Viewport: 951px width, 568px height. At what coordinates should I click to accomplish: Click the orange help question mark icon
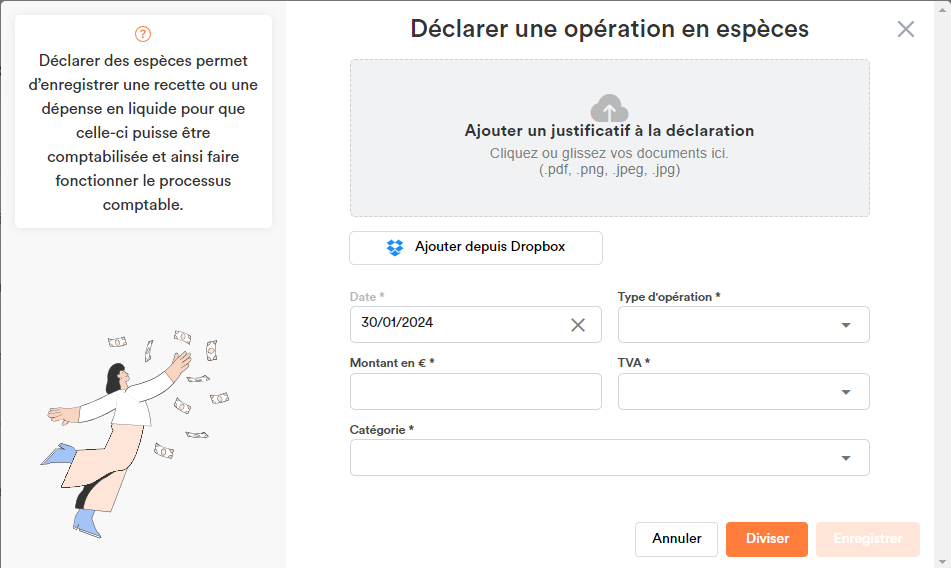pos(143,34)
